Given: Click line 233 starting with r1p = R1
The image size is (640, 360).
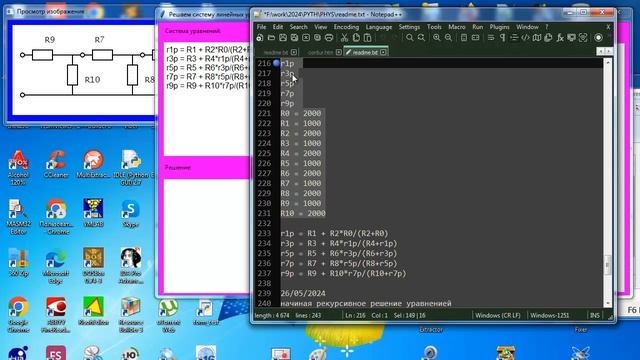Looking at the screenshot, I should pos(334,233).
